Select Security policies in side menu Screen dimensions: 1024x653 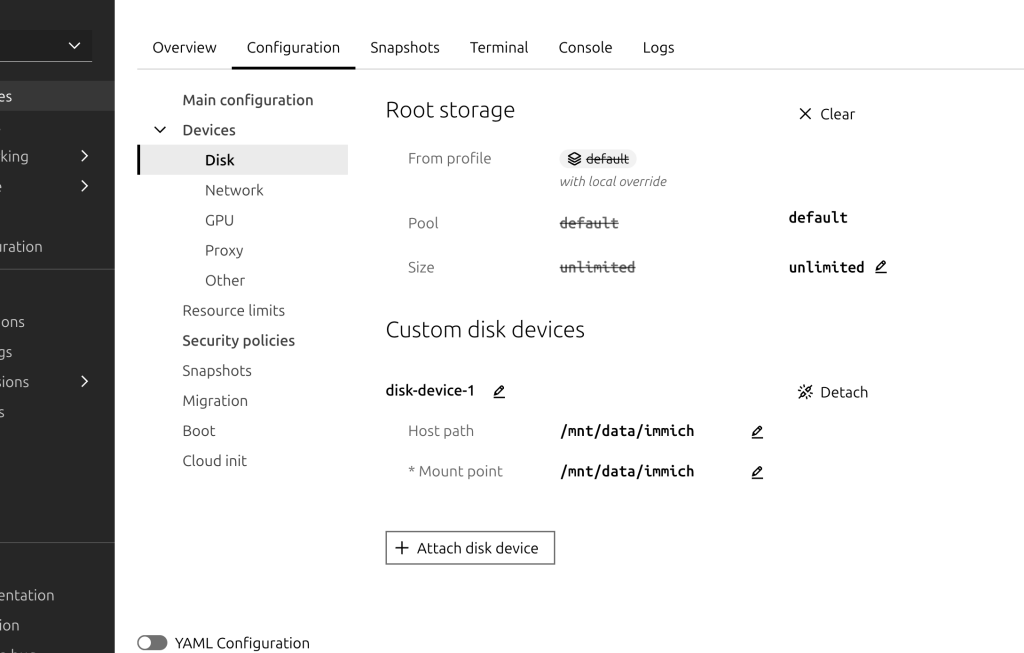click(x=238, y=340)
